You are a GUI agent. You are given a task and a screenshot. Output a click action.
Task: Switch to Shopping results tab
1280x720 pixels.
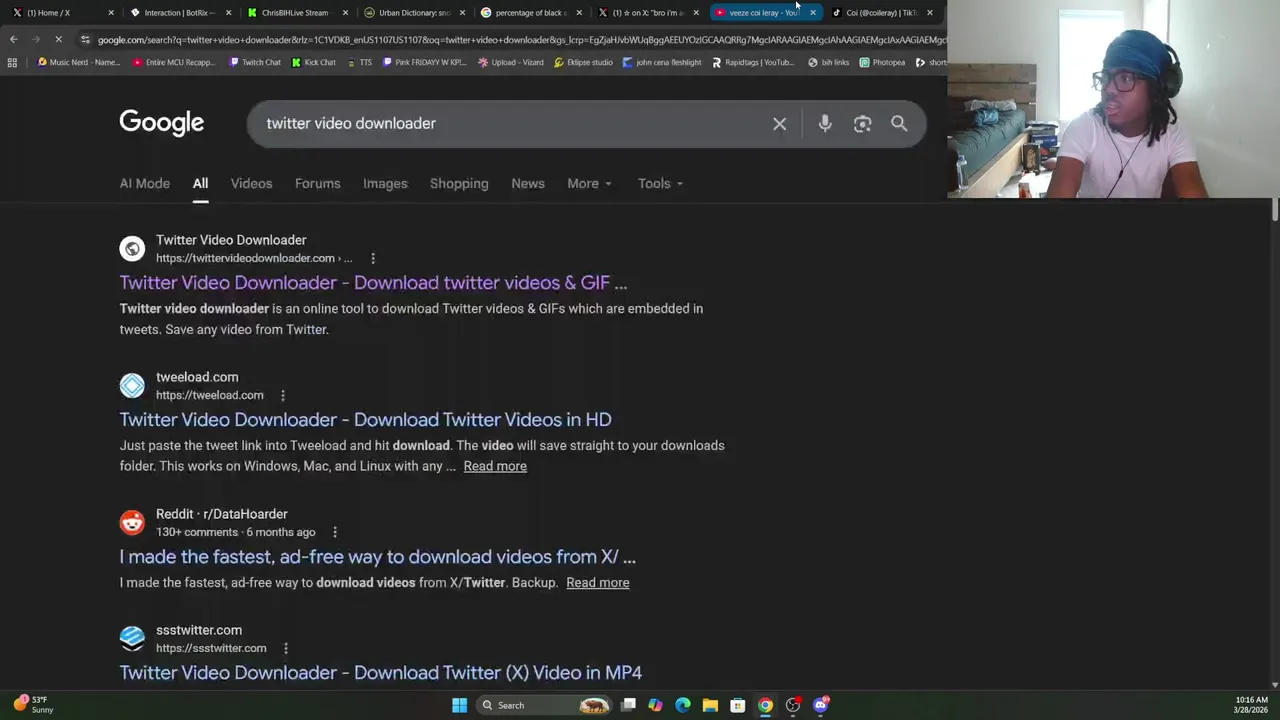(459, 183)
